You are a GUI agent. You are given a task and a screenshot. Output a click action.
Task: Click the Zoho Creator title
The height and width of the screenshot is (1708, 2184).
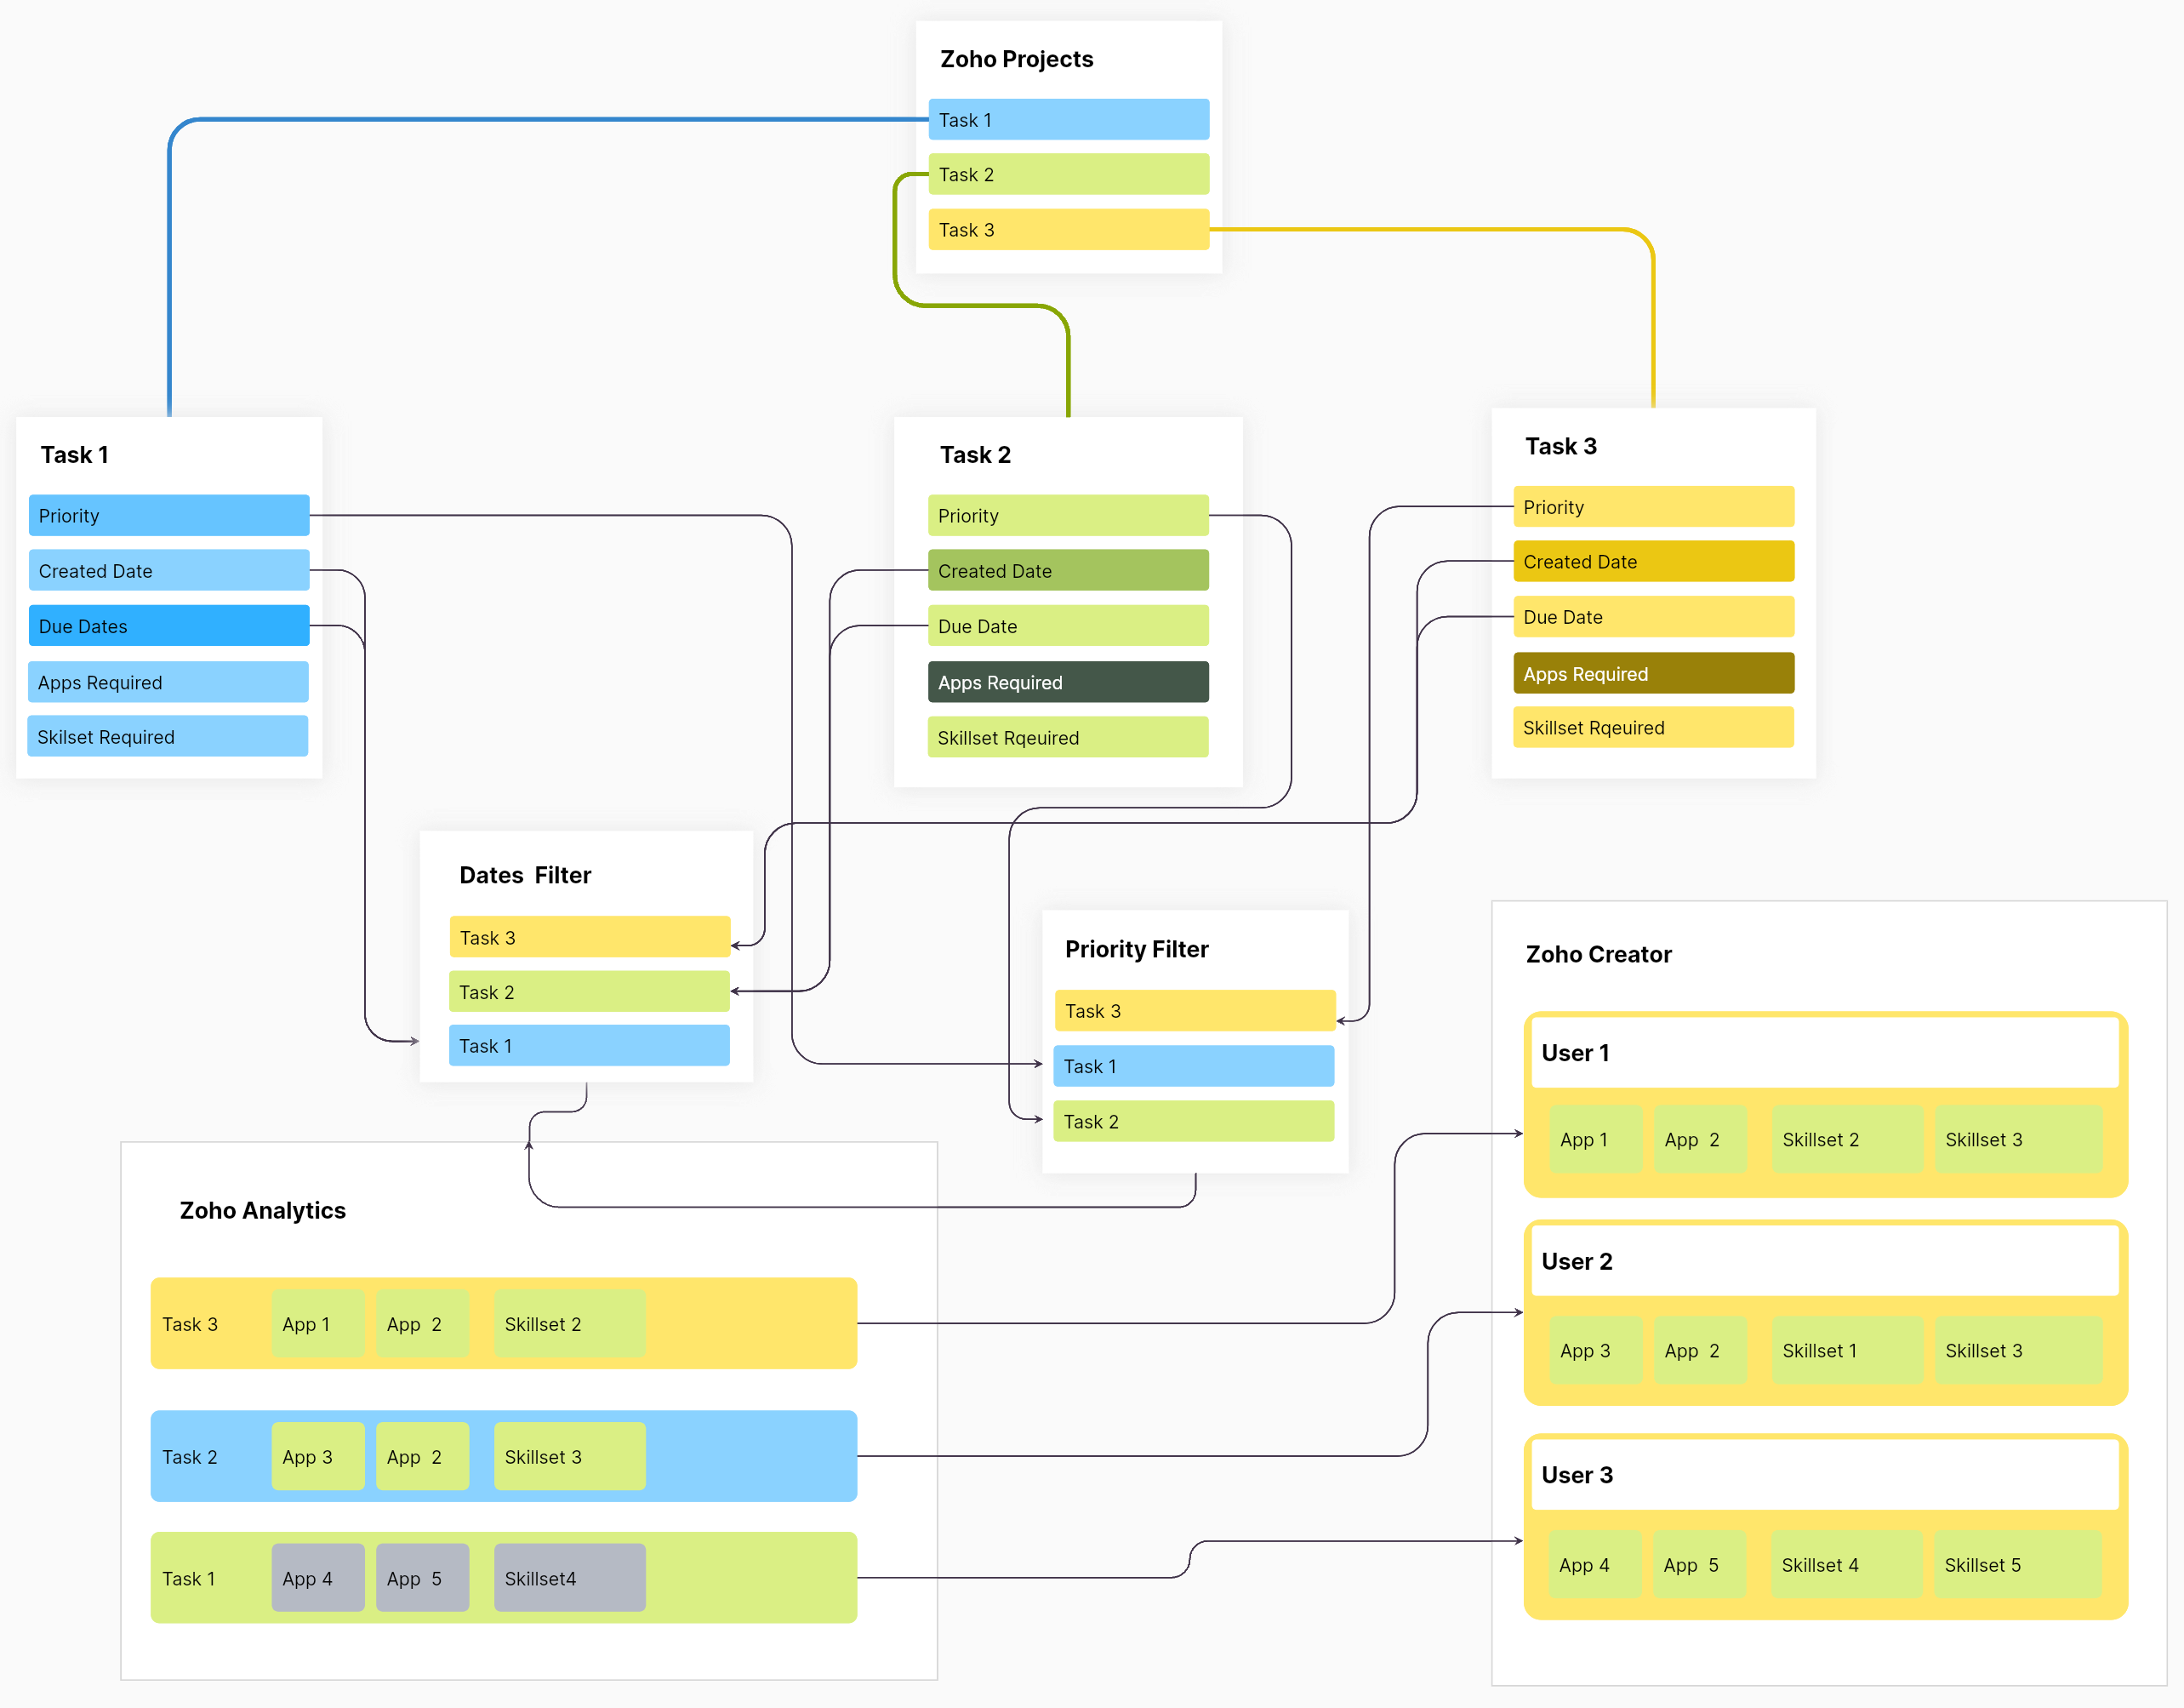tap(1597, 954)
